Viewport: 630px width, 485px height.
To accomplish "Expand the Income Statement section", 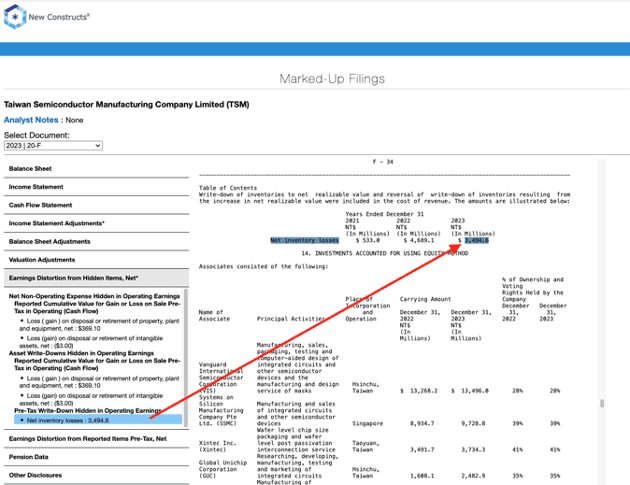I will coord(96,187).
